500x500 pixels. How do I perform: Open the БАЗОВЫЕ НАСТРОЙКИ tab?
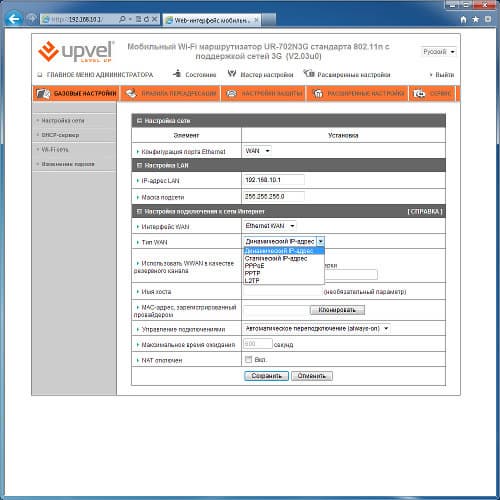pos(76,94)
